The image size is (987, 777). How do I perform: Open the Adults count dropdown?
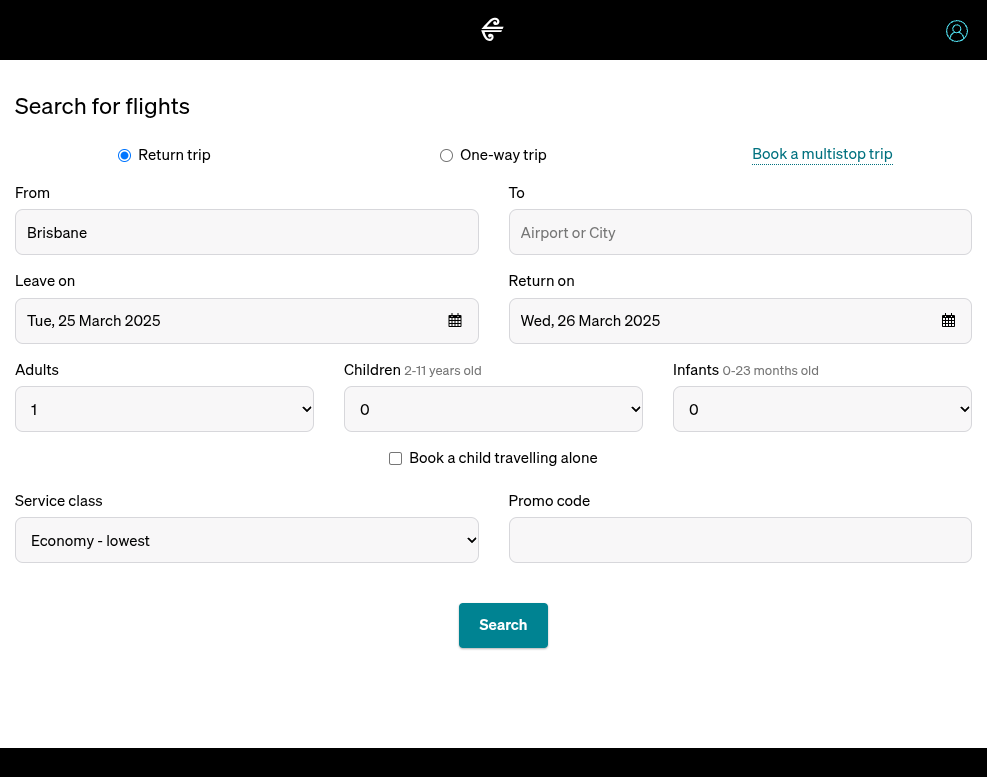pos(164,409)
